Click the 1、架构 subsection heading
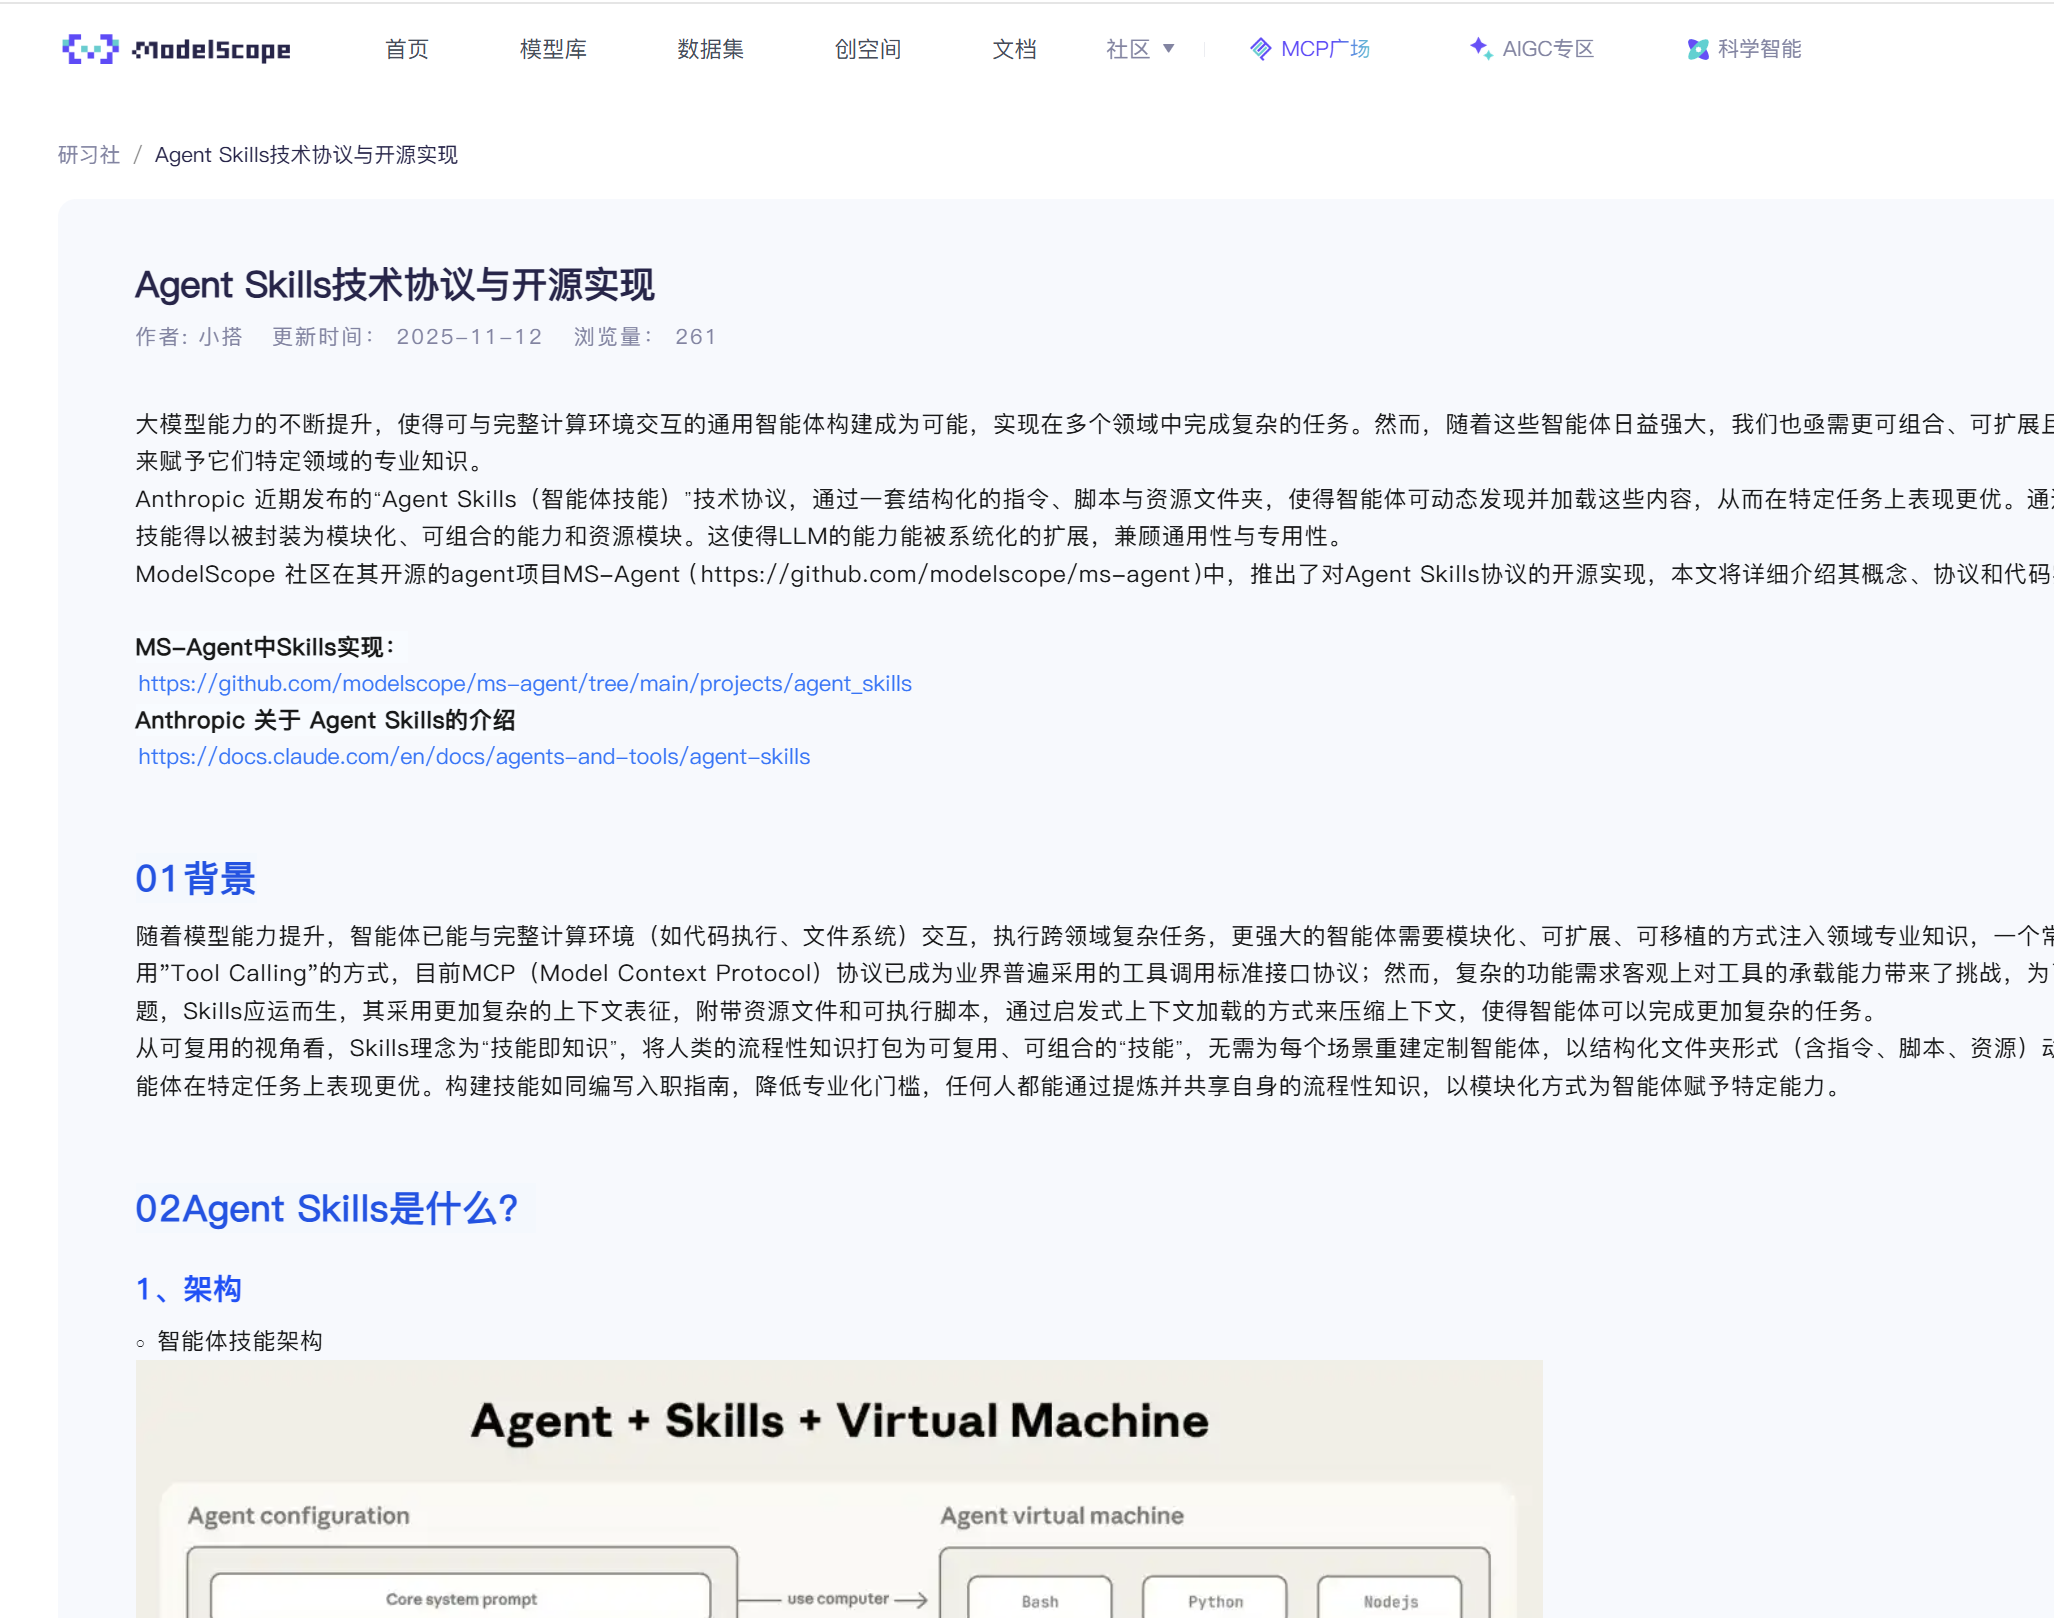The width and height of the screenshot is (2054, 1620). 189,1290
